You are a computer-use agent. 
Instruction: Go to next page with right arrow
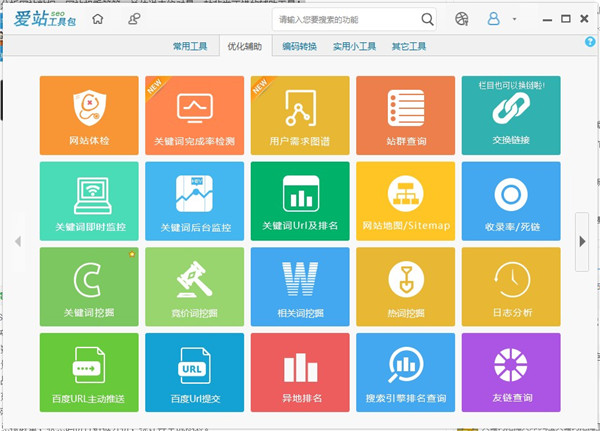[x=582, y=242]
